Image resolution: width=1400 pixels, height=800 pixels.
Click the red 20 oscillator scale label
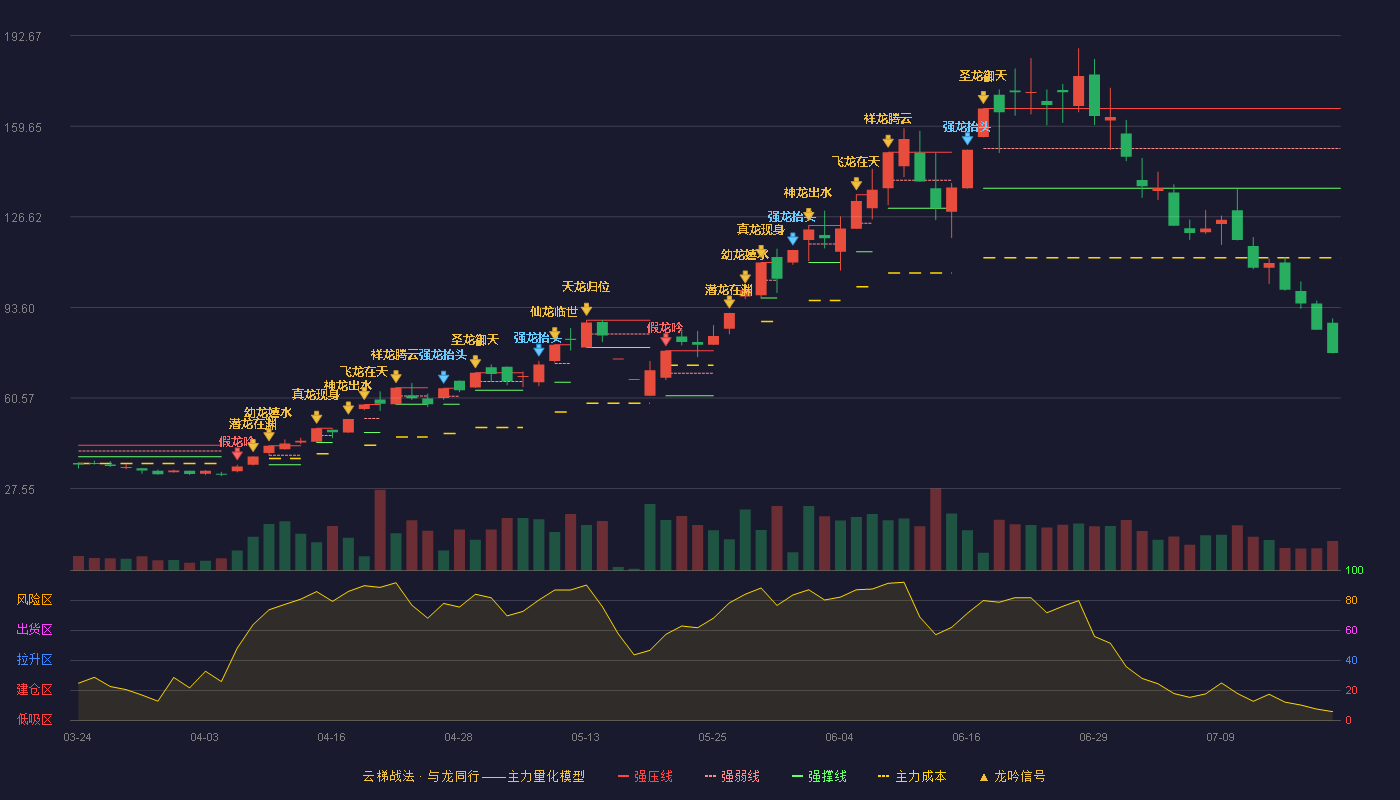click(1351, 691)
